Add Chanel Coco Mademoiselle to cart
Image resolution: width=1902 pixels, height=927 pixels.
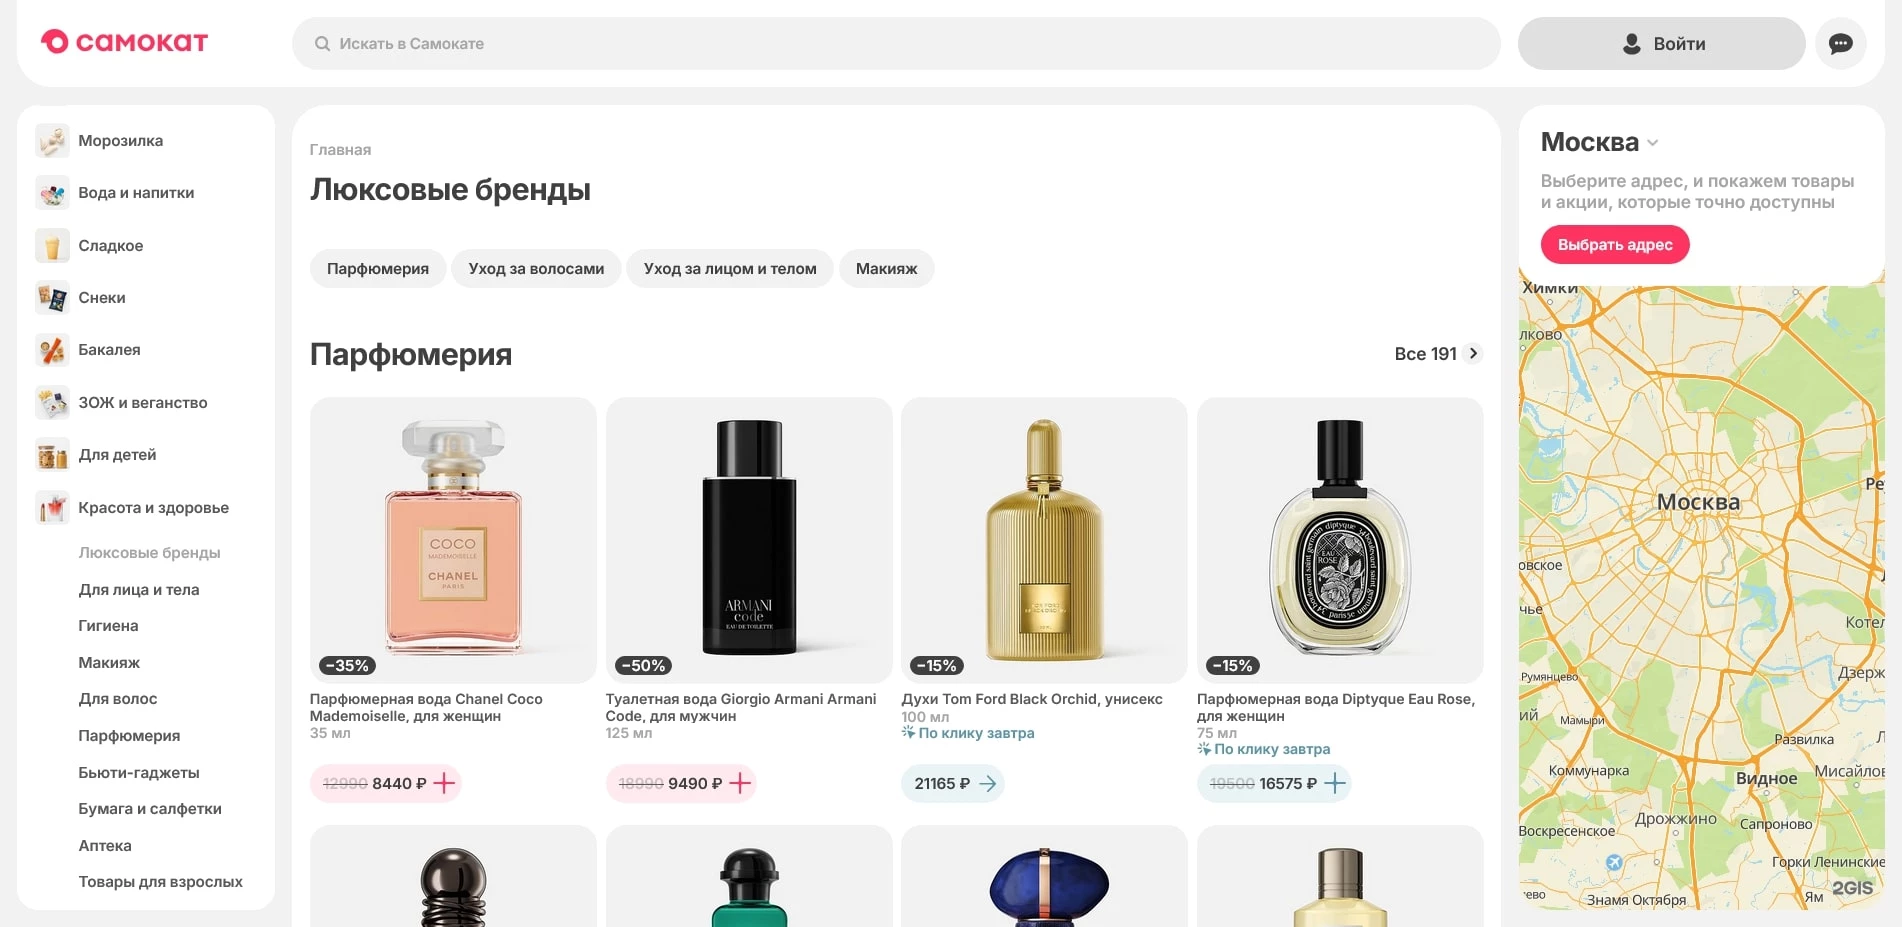(x=444, y=783)
